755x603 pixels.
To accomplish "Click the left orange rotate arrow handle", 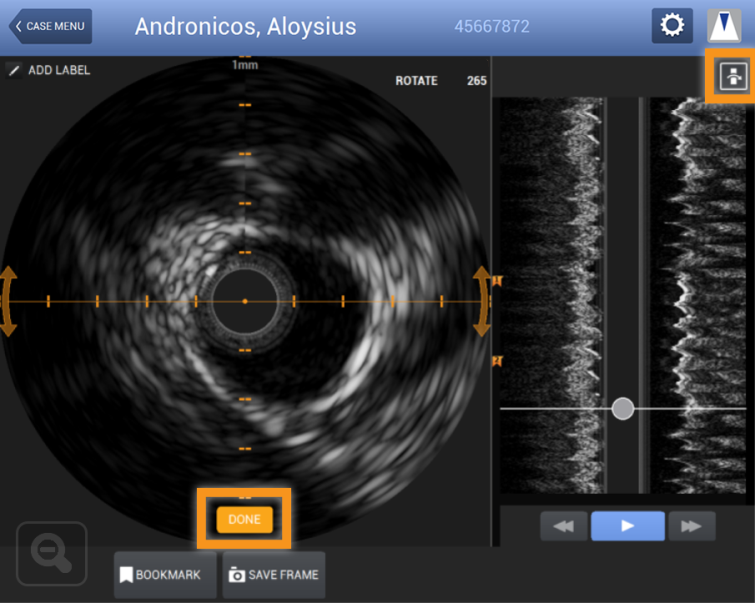I will pyautogui.click(x=8, y=302).
